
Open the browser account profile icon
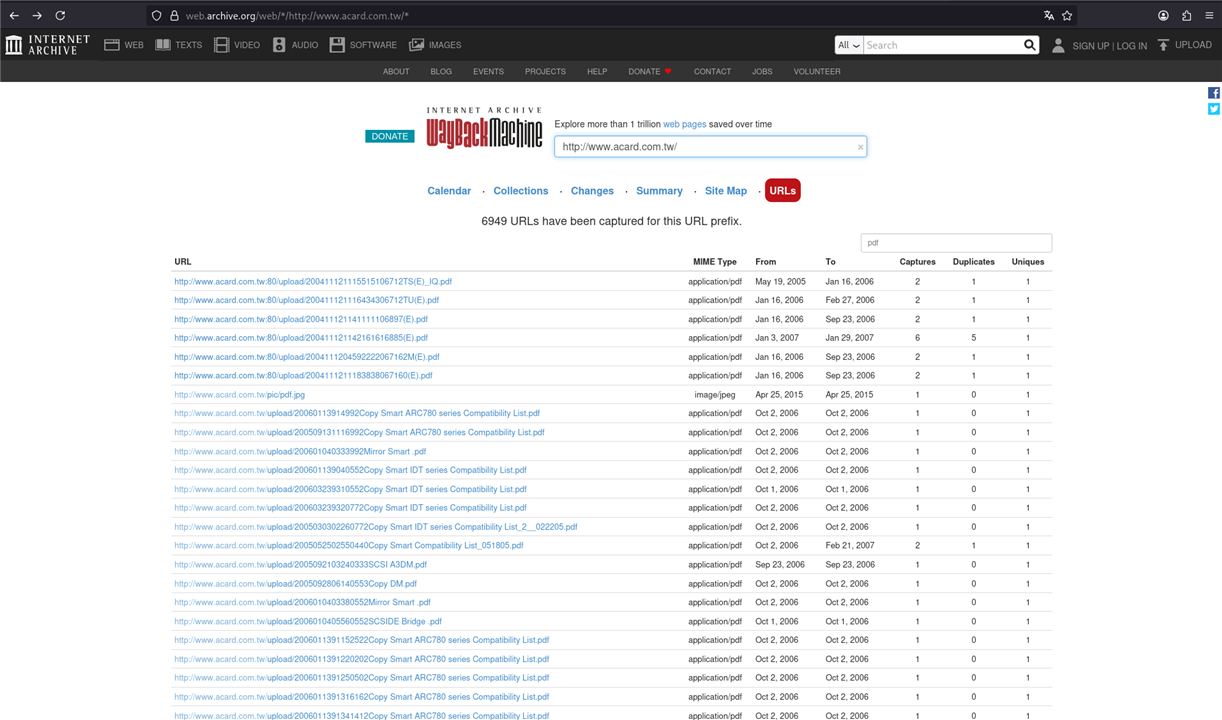pos(1163,16)
